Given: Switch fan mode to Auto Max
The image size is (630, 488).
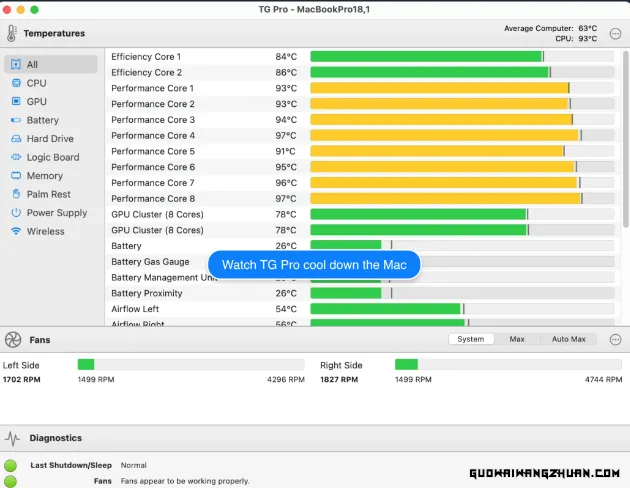Looking at the screenshot, I should [x=569, y=339].
